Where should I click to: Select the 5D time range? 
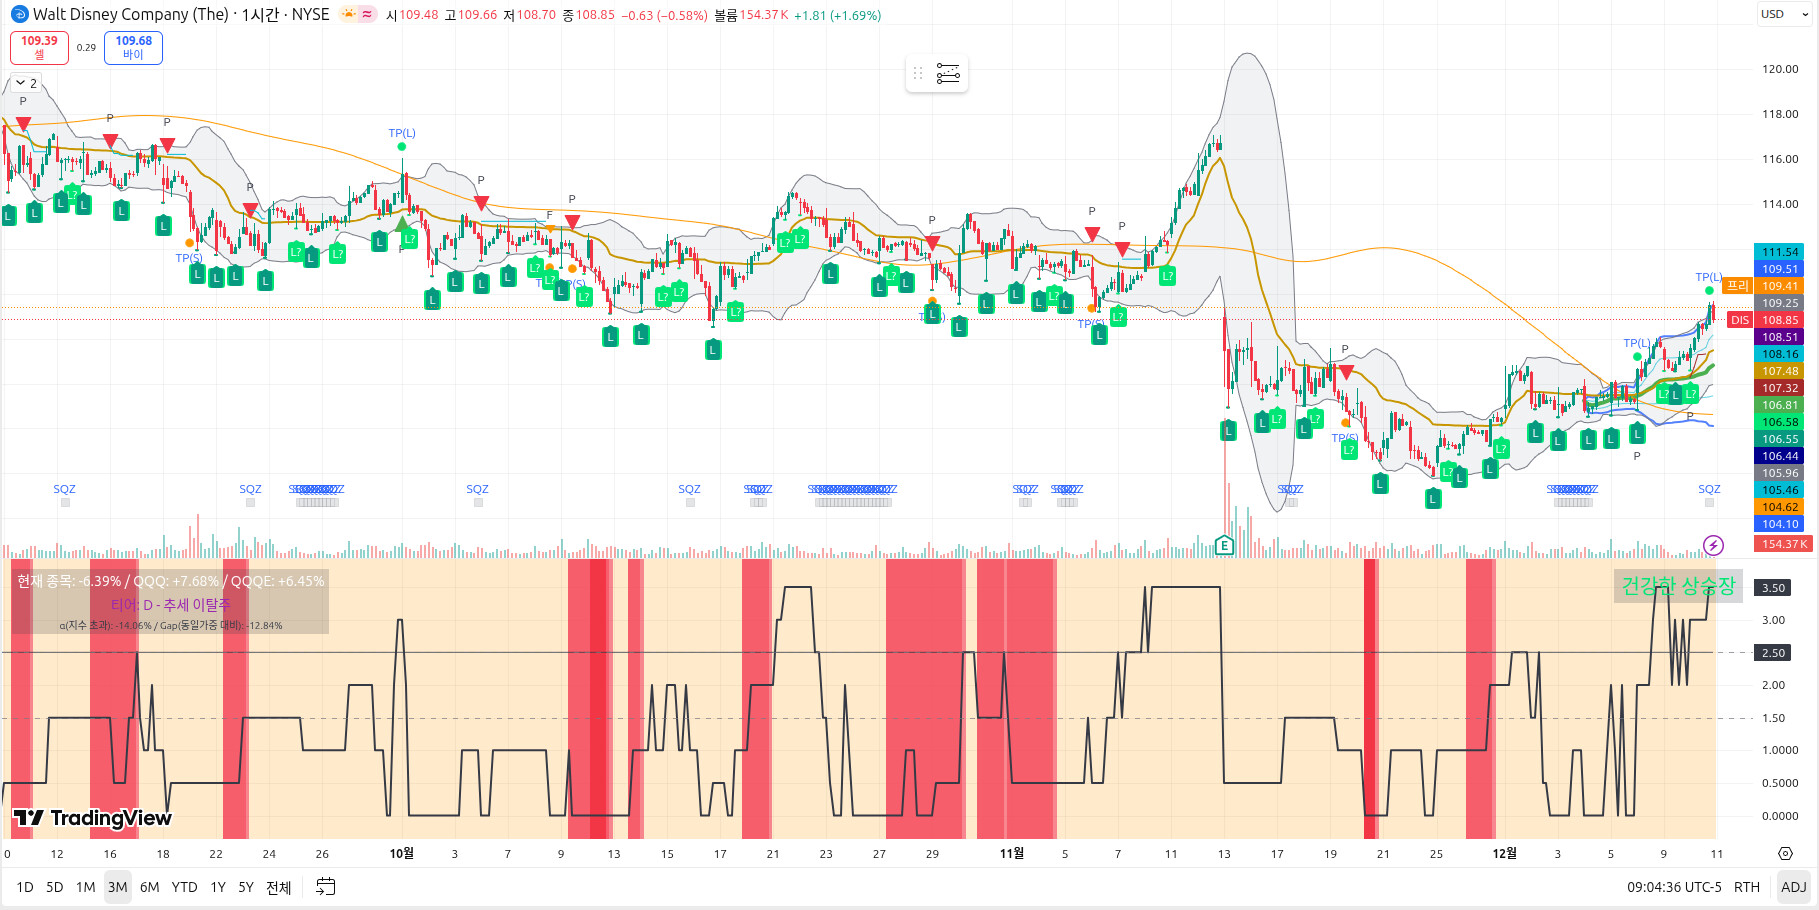tap(55, 887)
